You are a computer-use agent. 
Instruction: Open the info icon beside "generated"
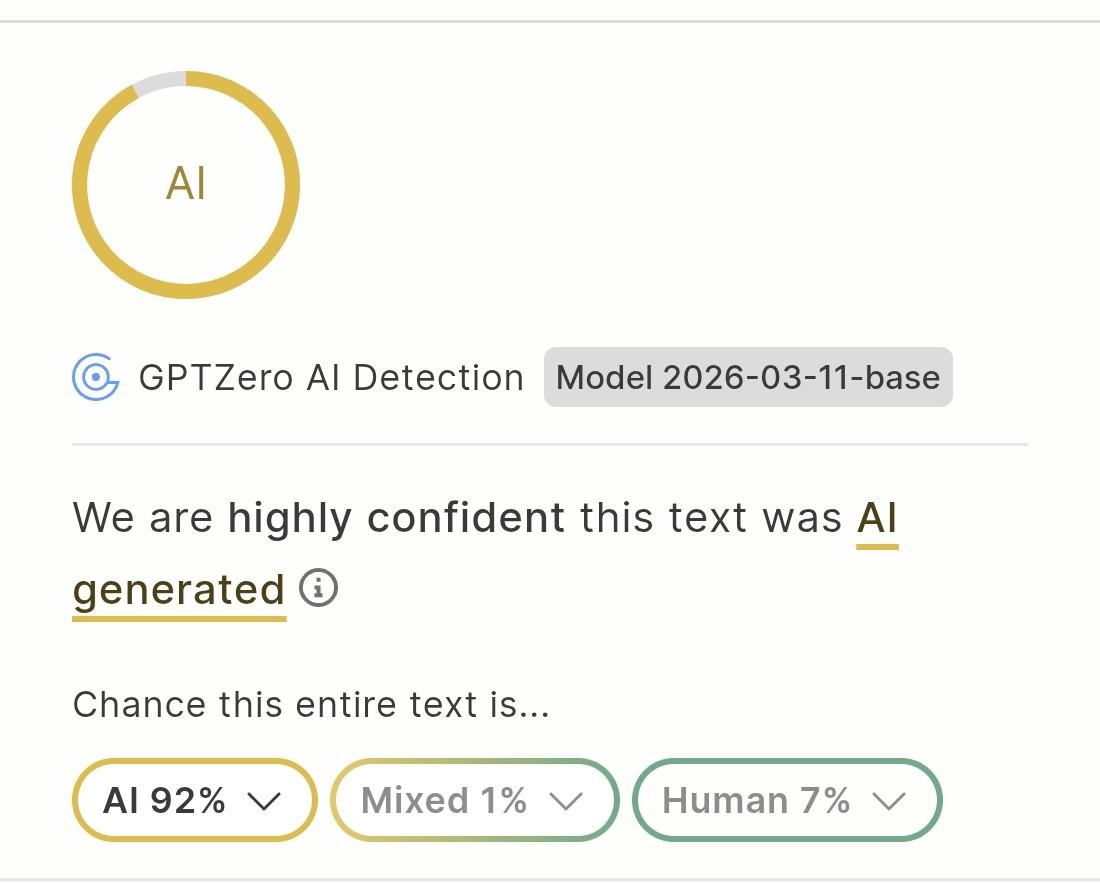tap(319, 588)
